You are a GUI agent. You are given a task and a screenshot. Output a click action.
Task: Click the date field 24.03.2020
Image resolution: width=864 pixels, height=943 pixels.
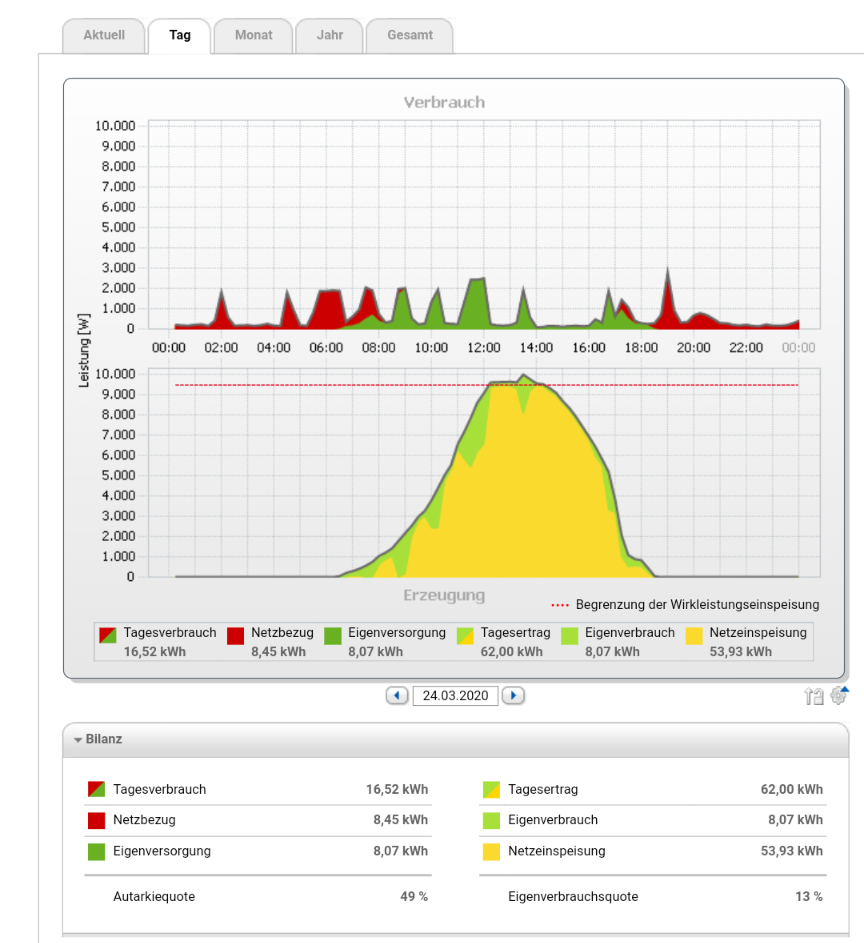455,695
